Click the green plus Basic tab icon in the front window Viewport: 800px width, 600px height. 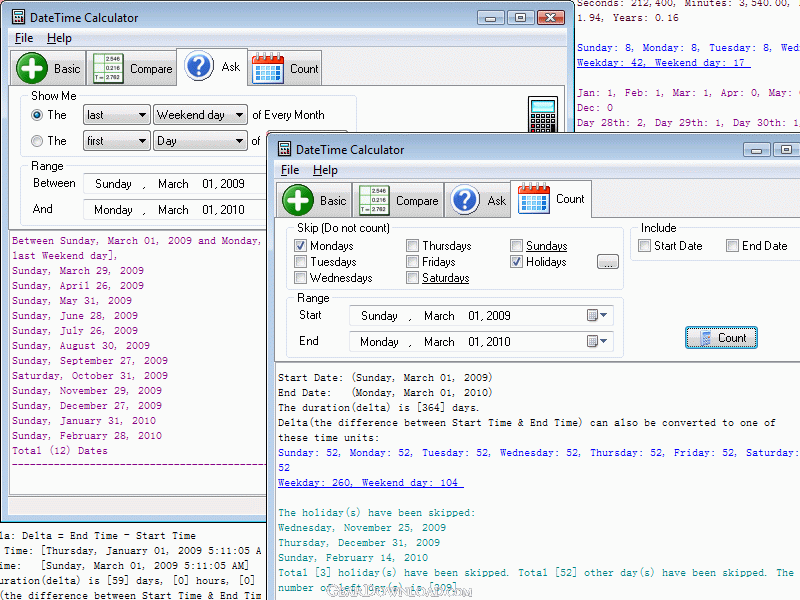click(297, 199)
